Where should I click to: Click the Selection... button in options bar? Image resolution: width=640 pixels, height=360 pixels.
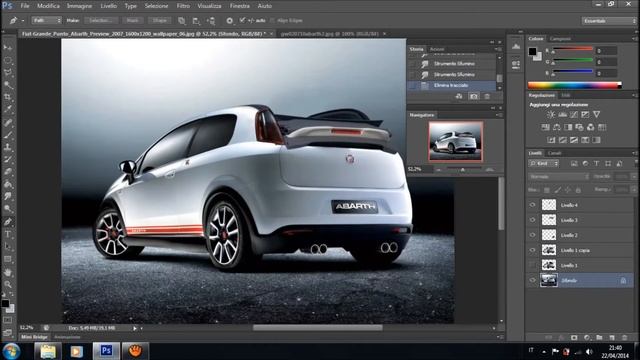click(101, 20)
